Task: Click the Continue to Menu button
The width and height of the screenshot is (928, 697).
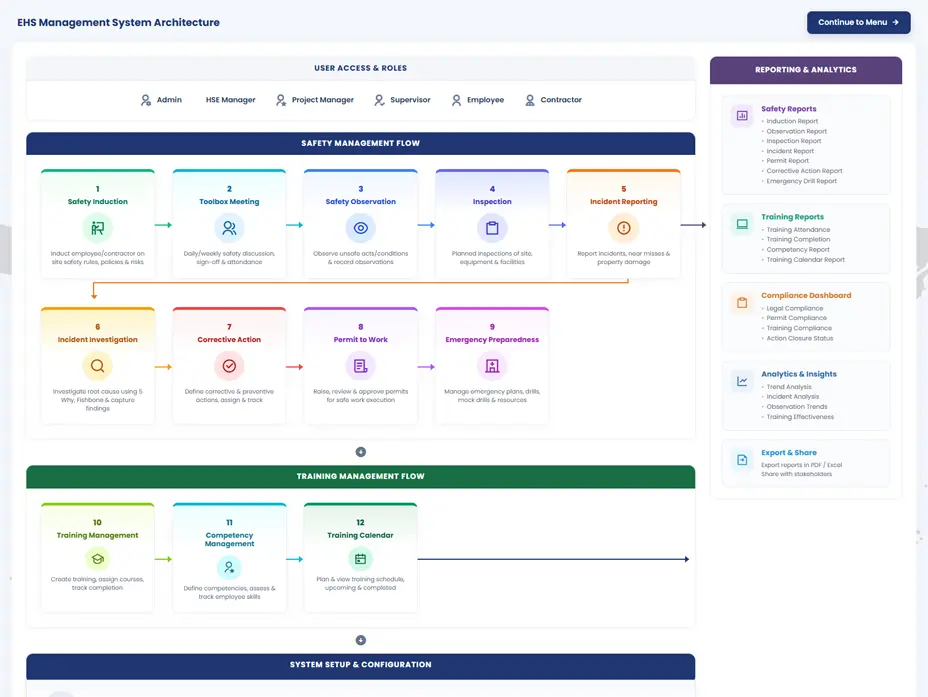Action: 858,22
